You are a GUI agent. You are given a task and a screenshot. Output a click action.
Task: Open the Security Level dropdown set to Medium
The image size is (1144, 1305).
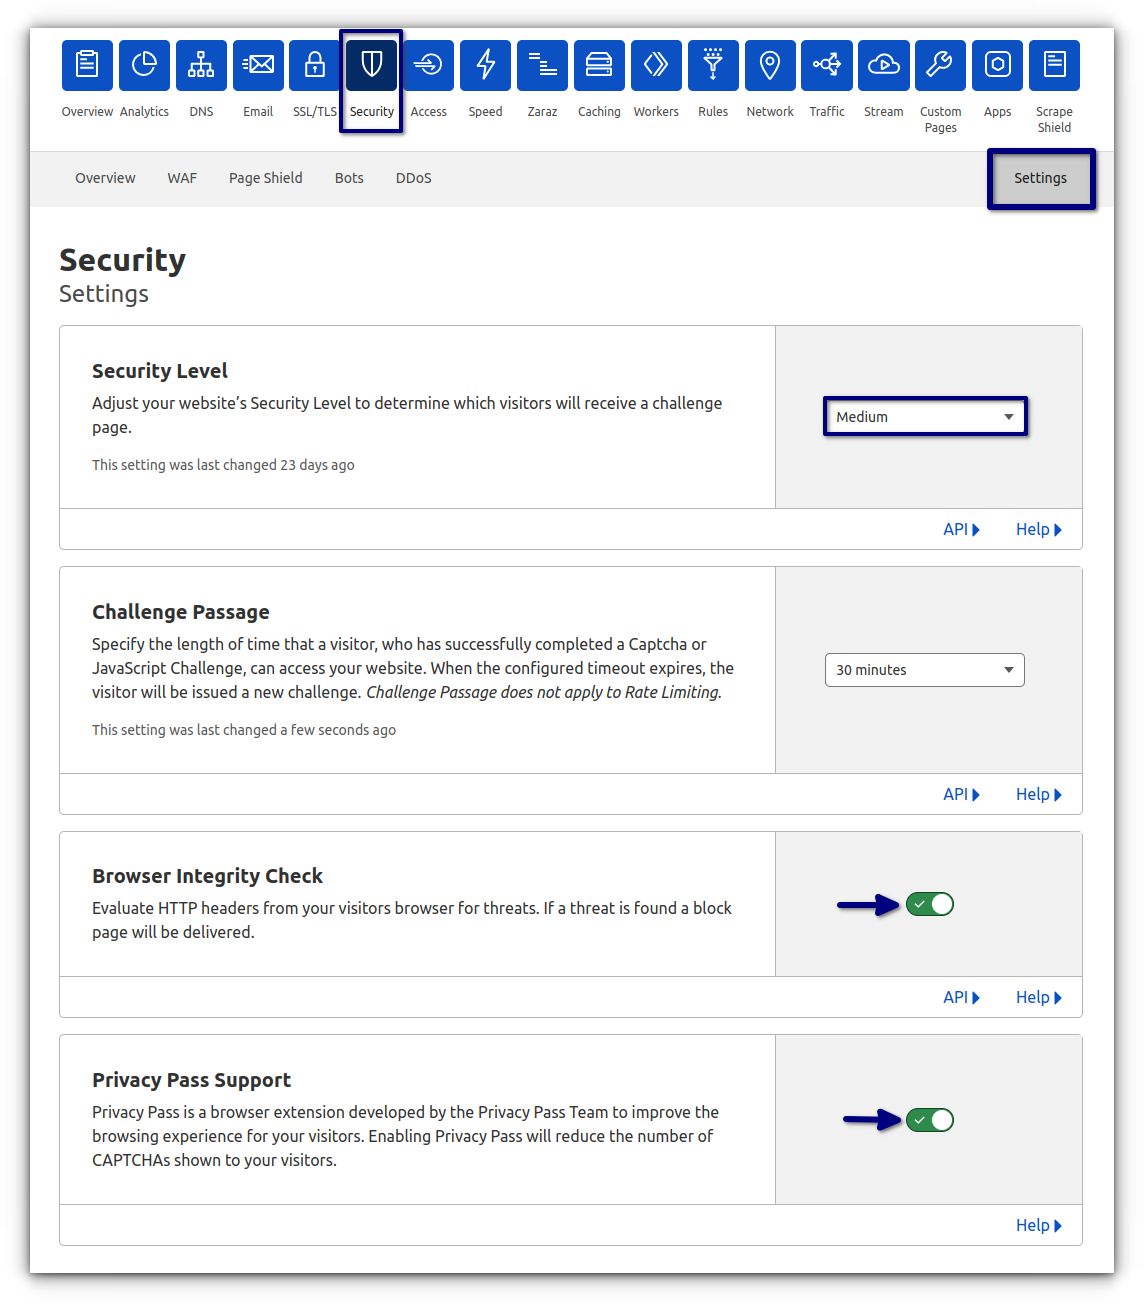pyautogui.click(x=924, y=416)
